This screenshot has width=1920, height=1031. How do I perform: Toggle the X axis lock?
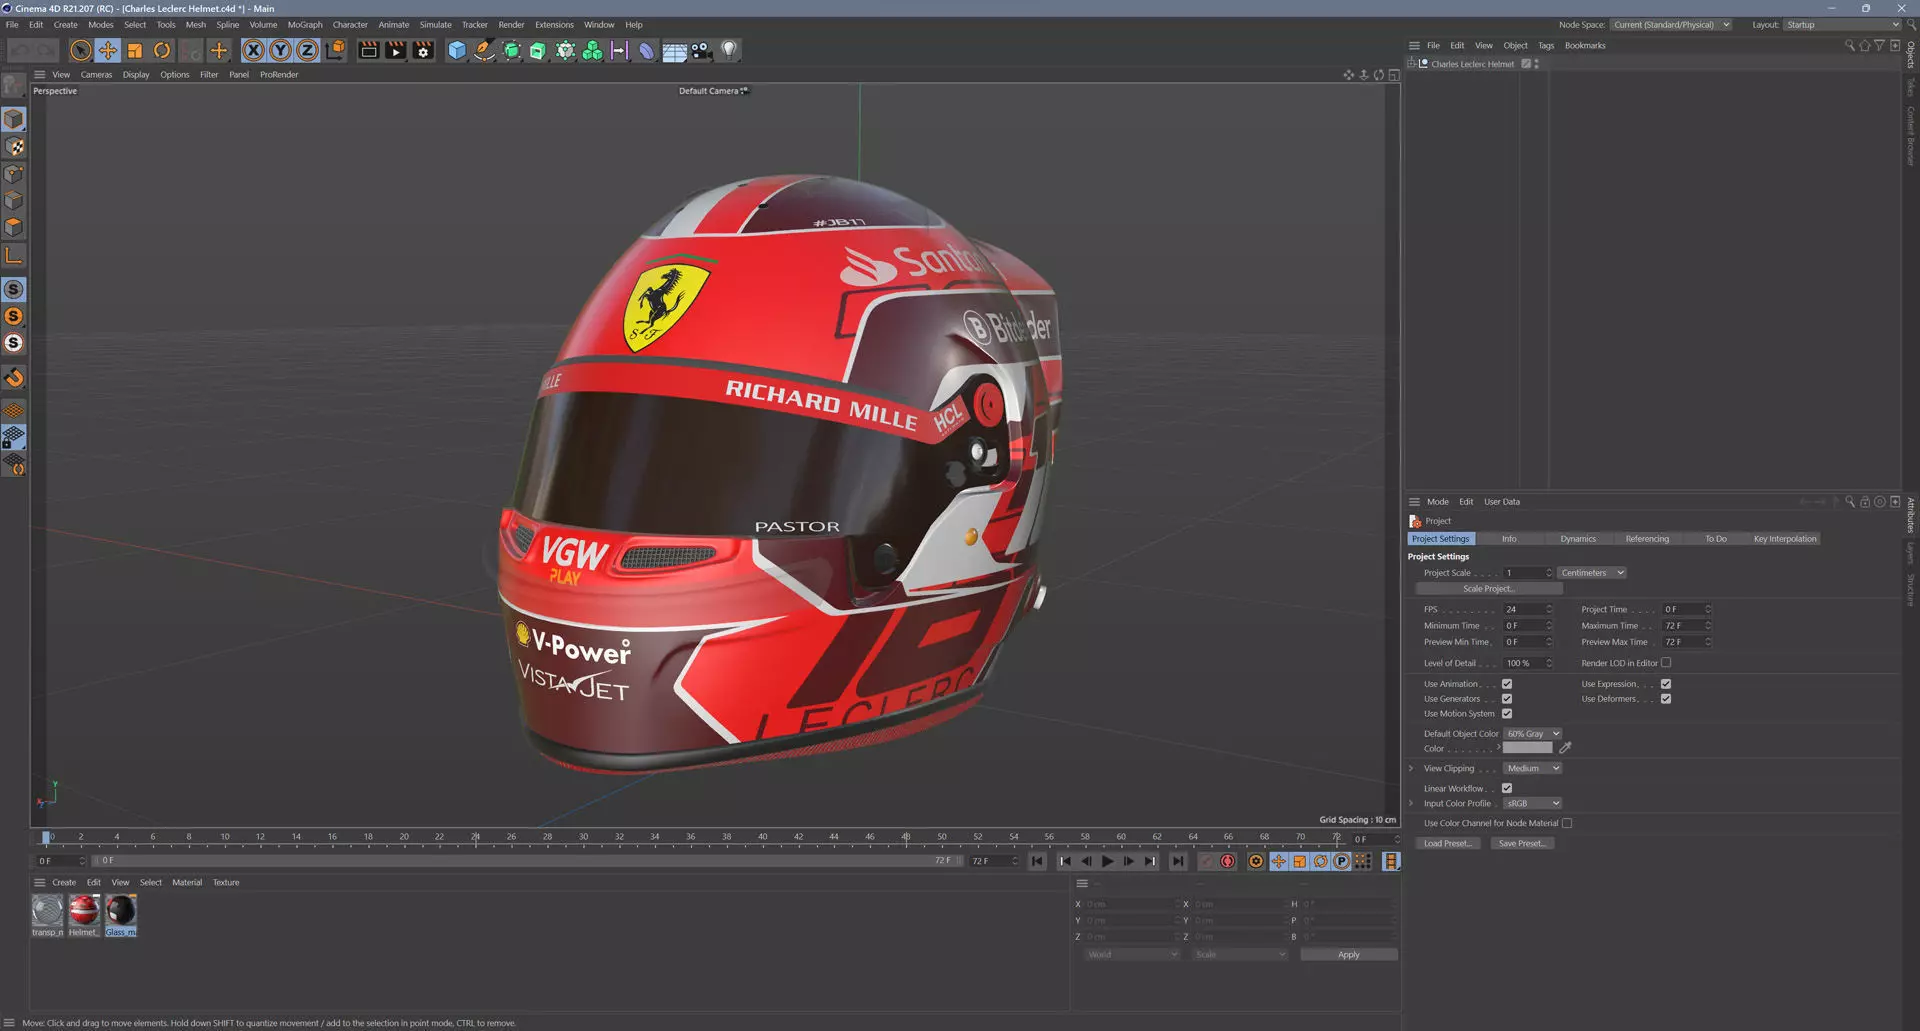pos(254,50)
